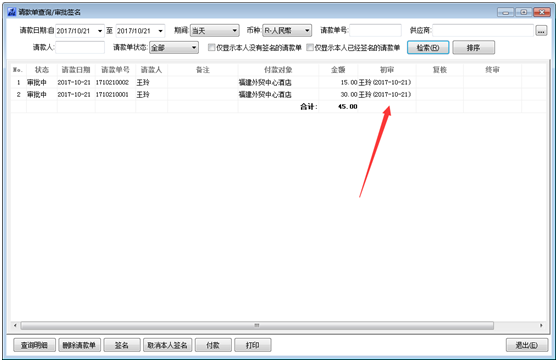Click the 终审 column header
This screenshot has width=558, height=362.
click(x=492, y=70)
